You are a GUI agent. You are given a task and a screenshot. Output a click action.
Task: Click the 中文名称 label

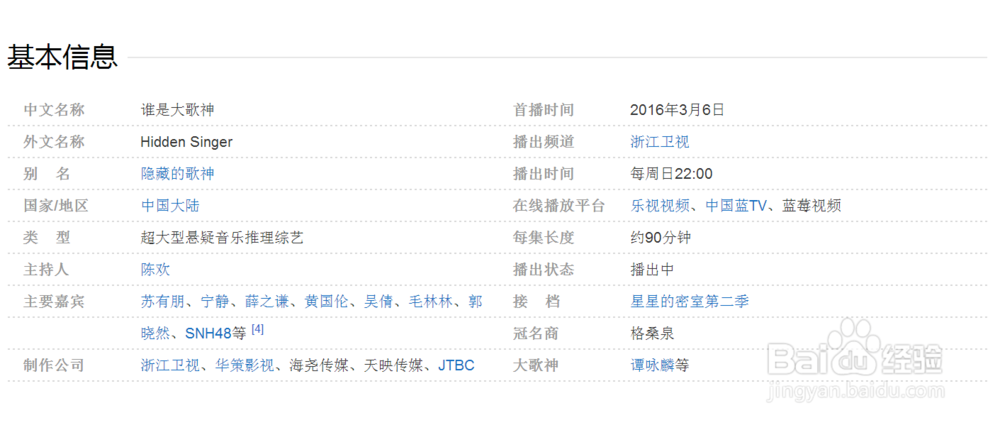click(54, 110)
